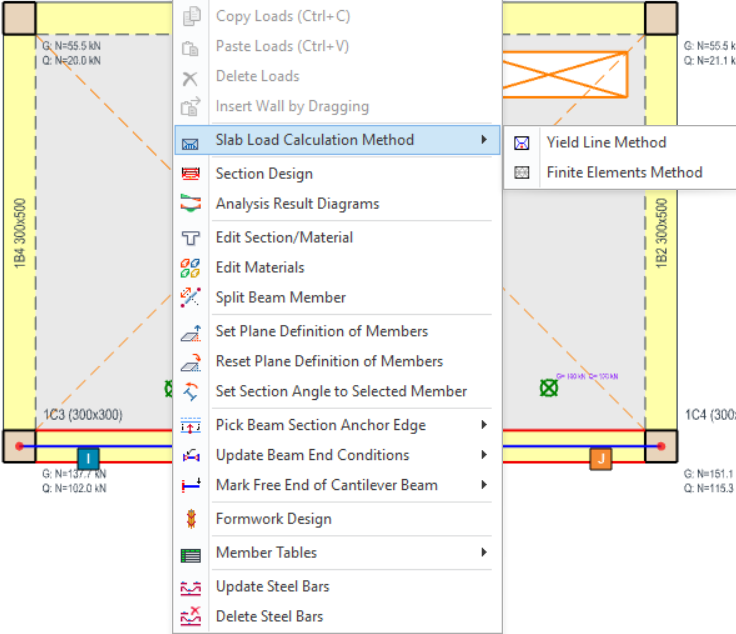Image resolution: width=736 pixels, height=634 pixels.
Task: Select Yield Line Method option
Action: click(x=605, y=142)
